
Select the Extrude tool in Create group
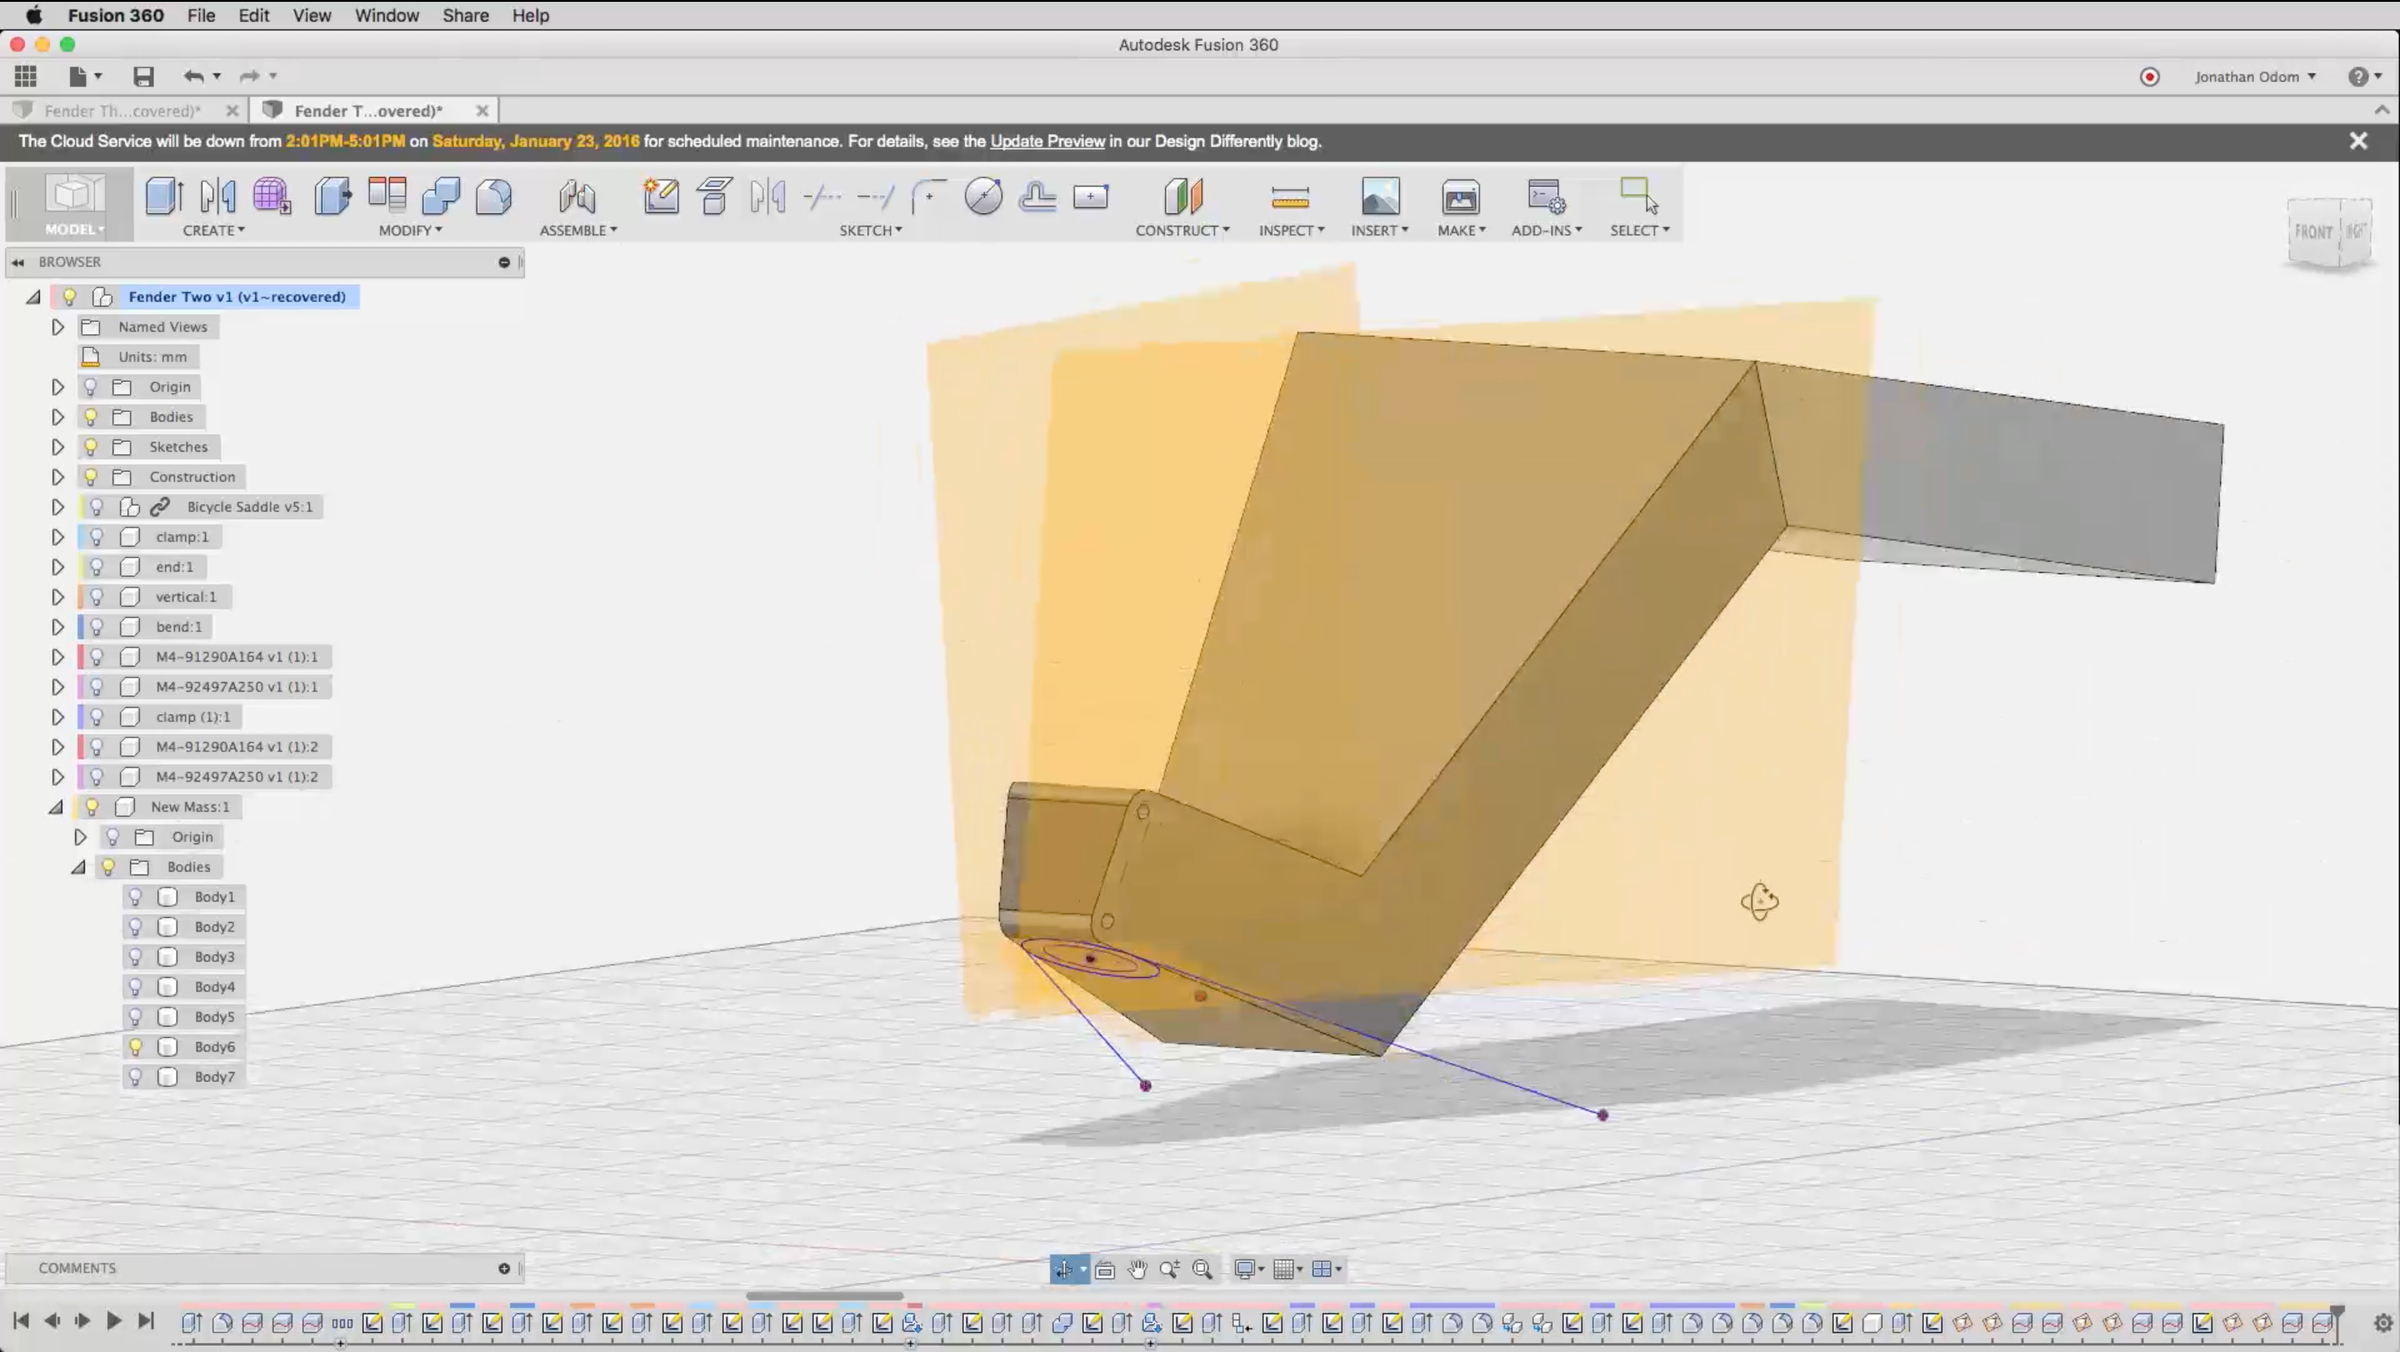(164, 196)
